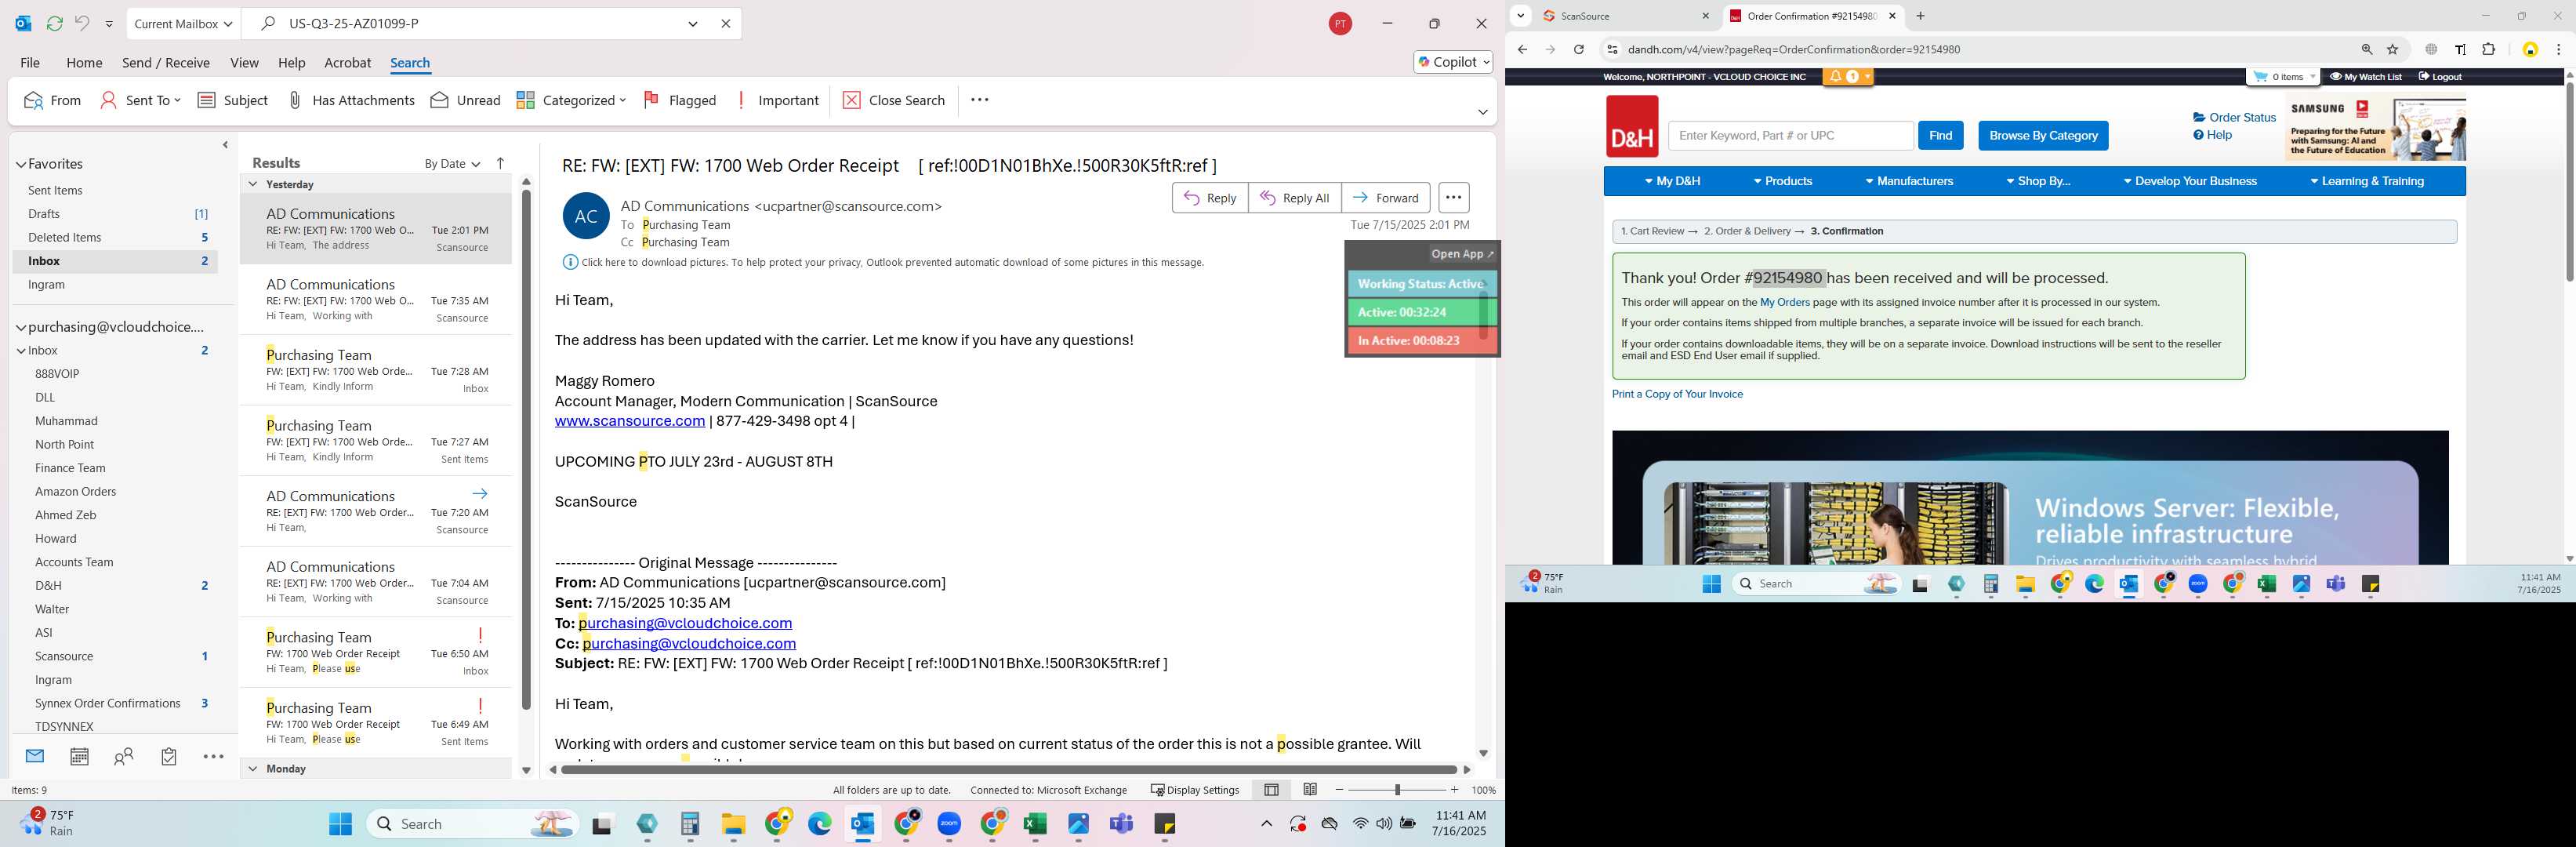This screenshot has height=847, width=2576.
Task: Open the Products menu on D&H
Action: coord(1783,181)
